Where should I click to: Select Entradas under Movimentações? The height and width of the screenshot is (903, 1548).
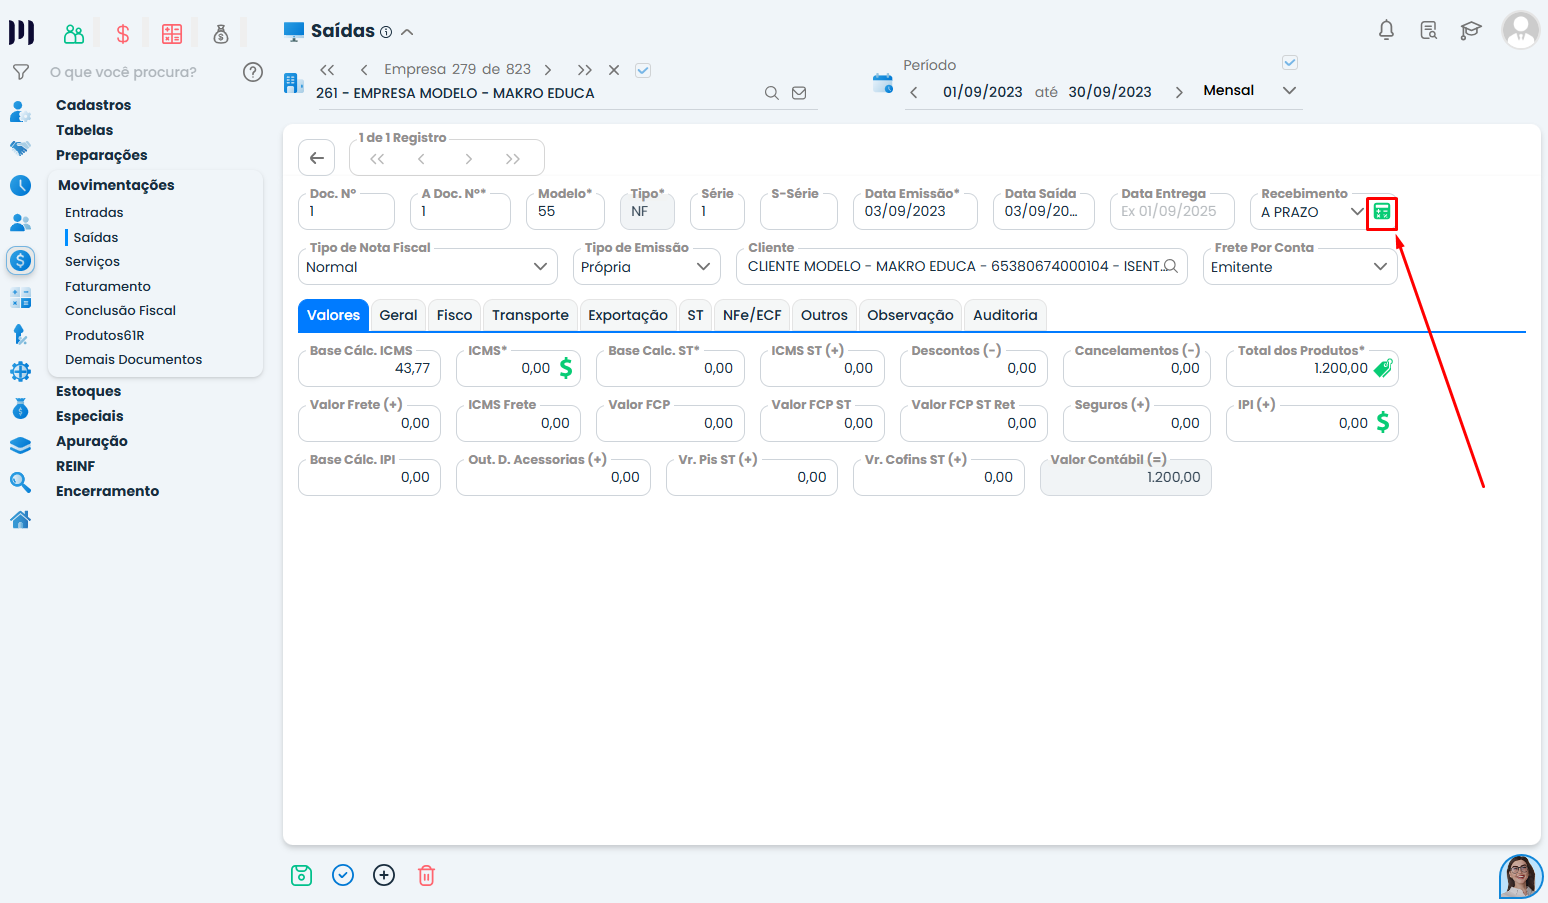click(94, 213)
